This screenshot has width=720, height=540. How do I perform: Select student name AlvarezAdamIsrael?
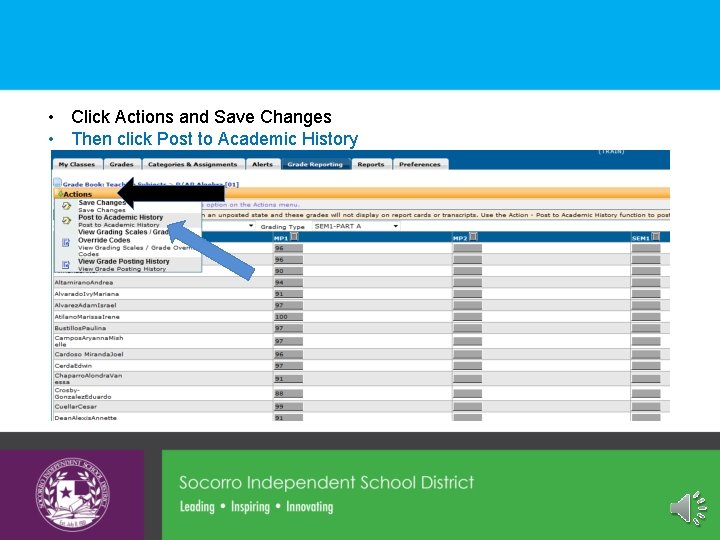(x=85, y=305)
